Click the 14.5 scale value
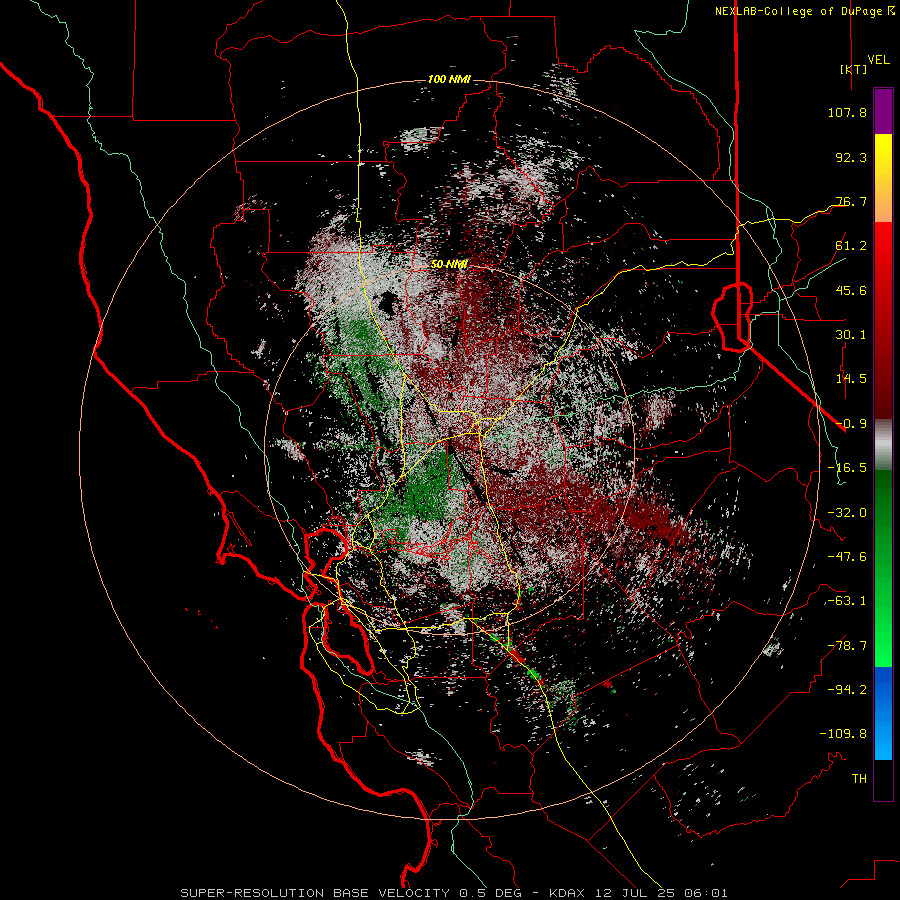 click(851, 379)
